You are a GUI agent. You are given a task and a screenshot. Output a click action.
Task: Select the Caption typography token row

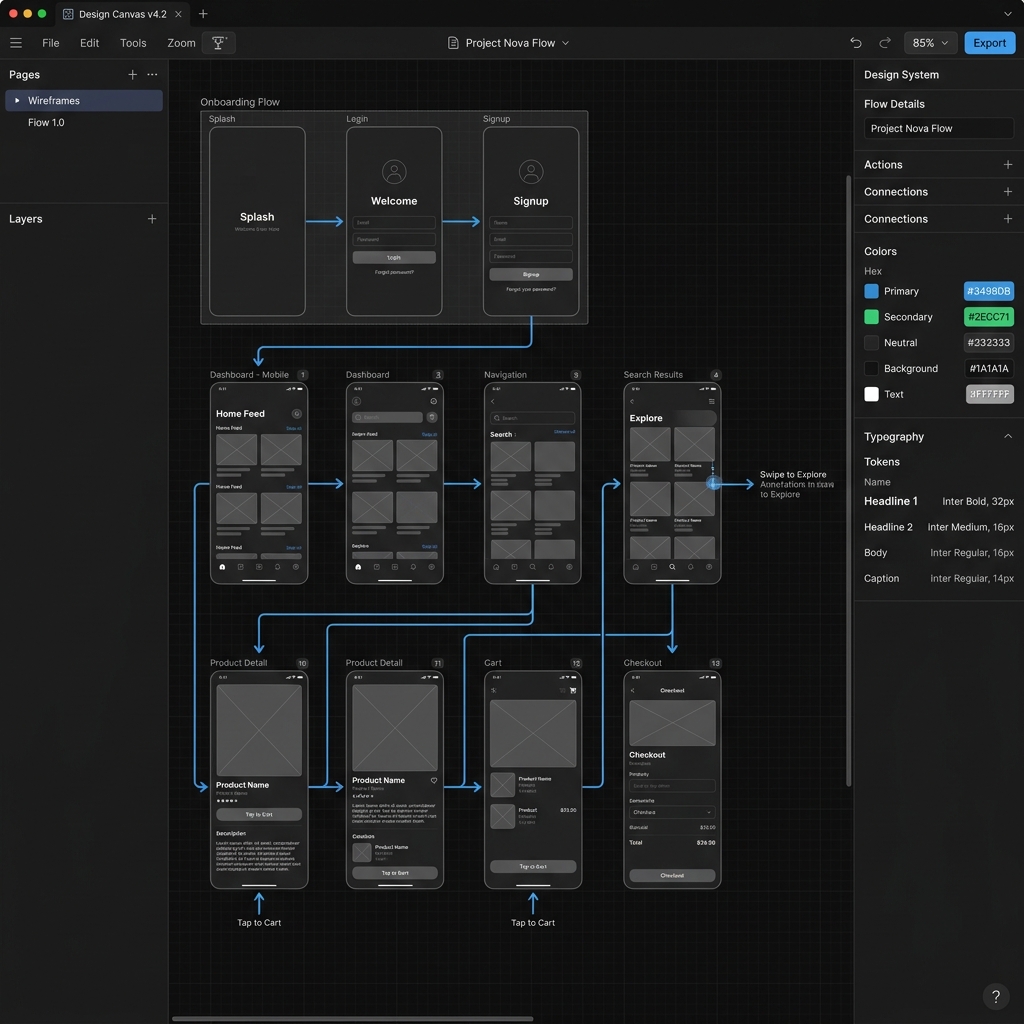coord(938,578)
